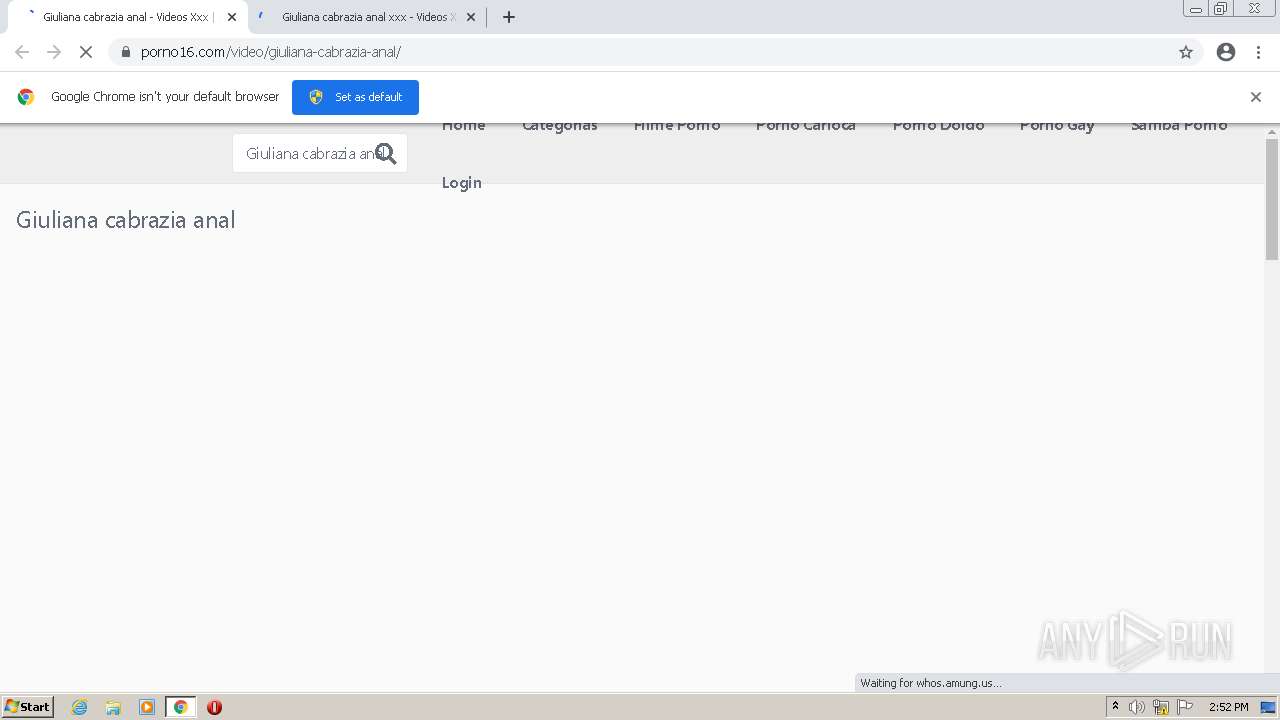Select the first browser tab
Viewport: 1280px width, 720px height.
point(127,17)
